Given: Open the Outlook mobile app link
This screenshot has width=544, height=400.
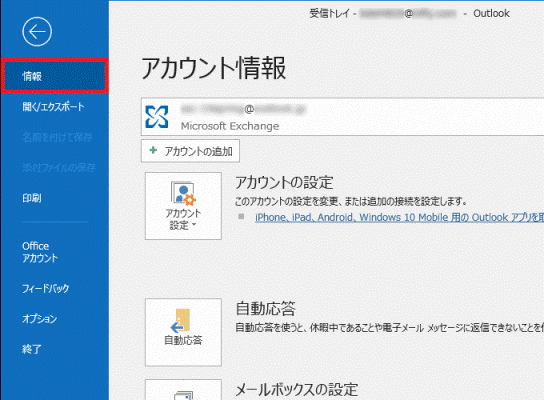Looking at the screenshot, I should pyautogui.click(x=399, y=218).
